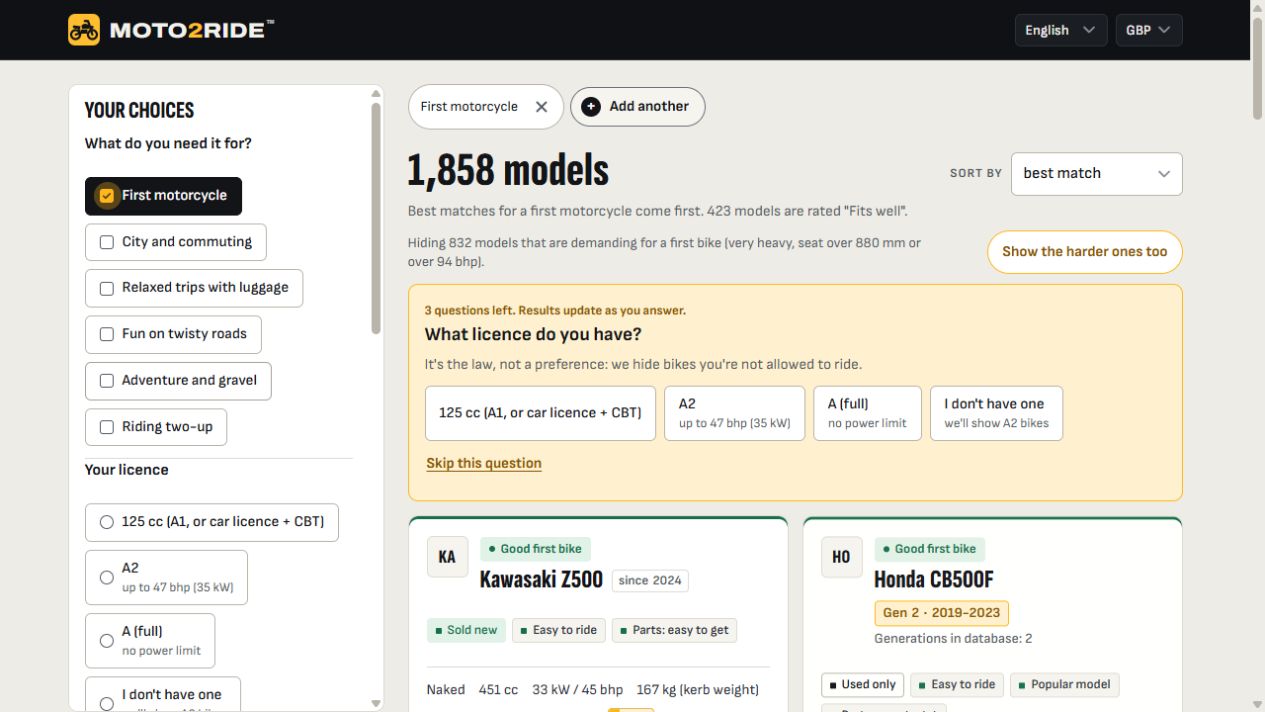Click the plus icon in Add another
Screen dimensions: 1265x712
click(x=591, y=107)
